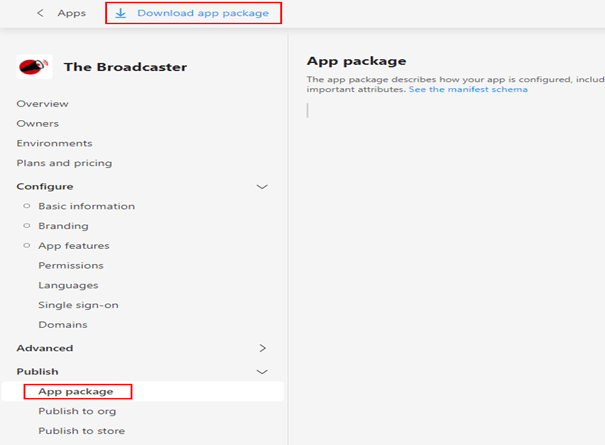The image size is (605, 445).
Task: Click the back chevron beside Apps
Action: point(40,13)
